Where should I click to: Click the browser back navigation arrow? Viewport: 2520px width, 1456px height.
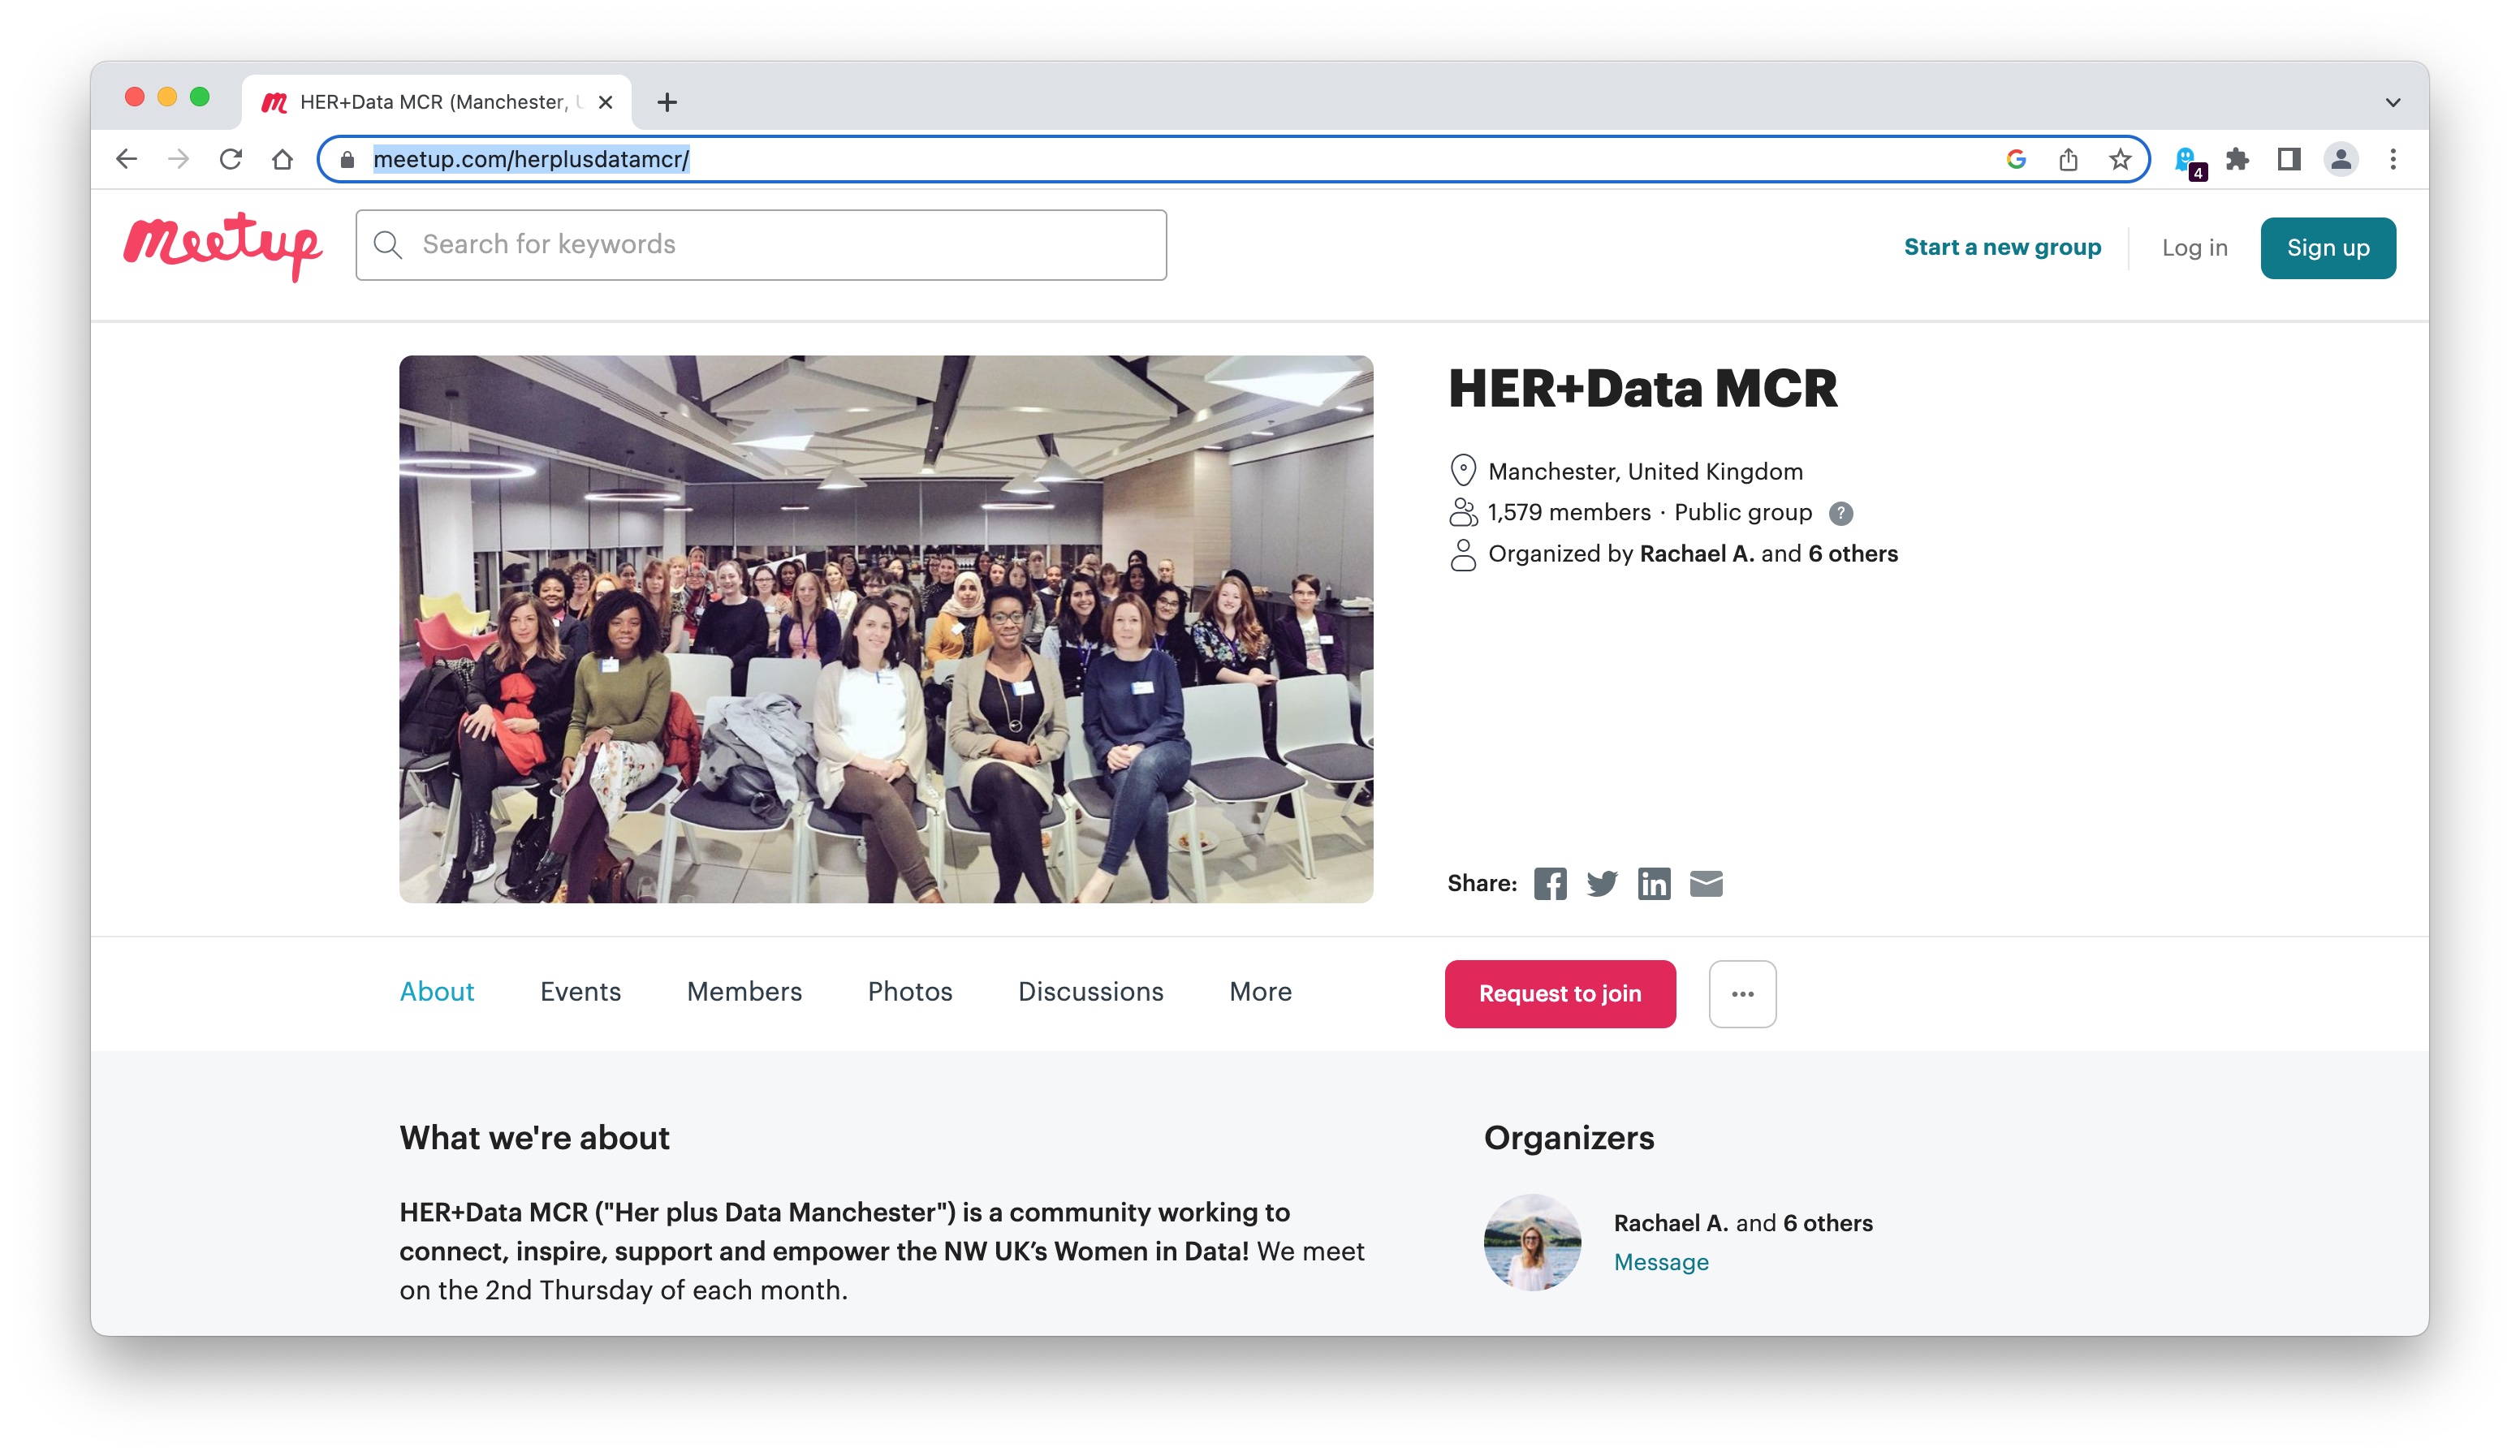[130, 159]
